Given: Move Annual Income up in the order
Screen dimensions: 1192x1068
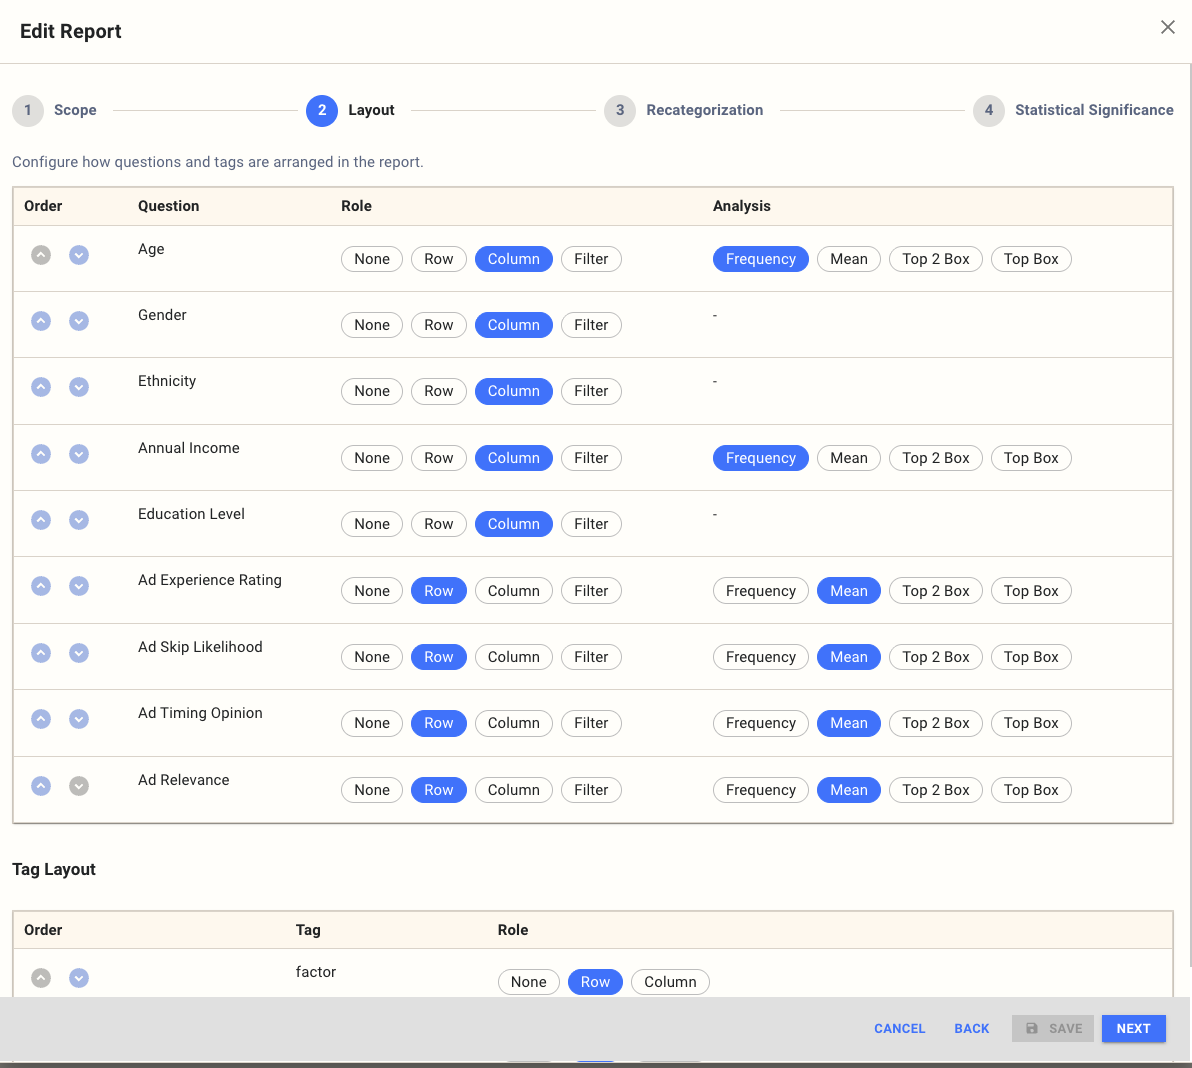Looking at the screenshot, I should pos(41,453).
